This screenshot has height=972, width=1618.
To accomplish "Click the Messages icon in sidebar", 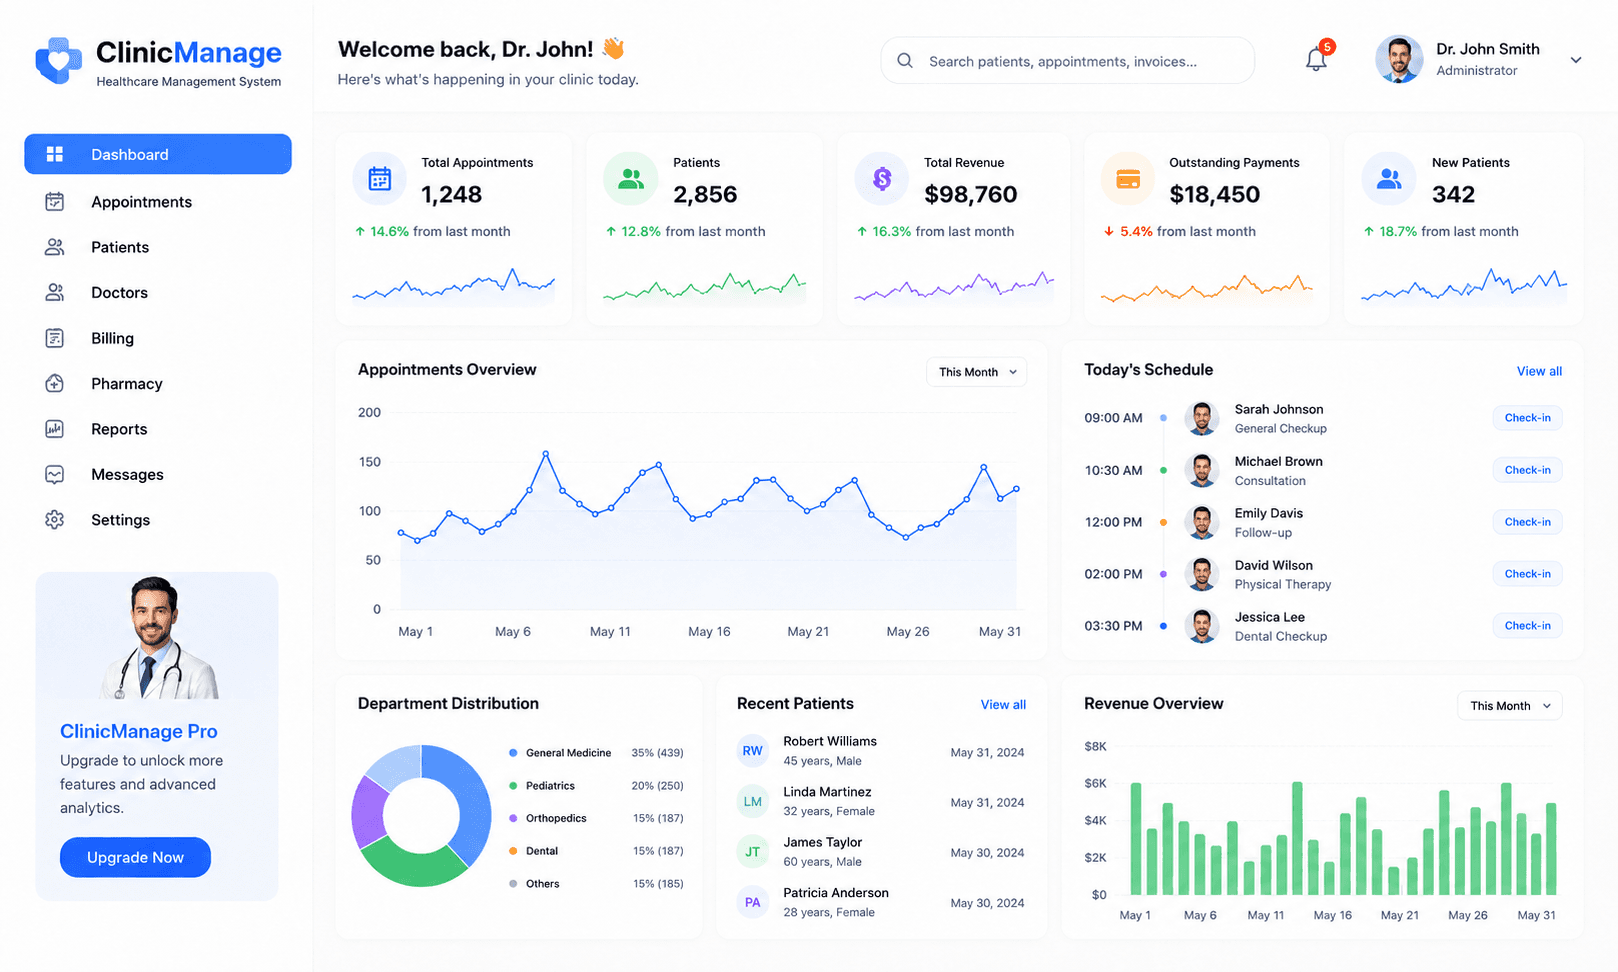I will (55, 474).
